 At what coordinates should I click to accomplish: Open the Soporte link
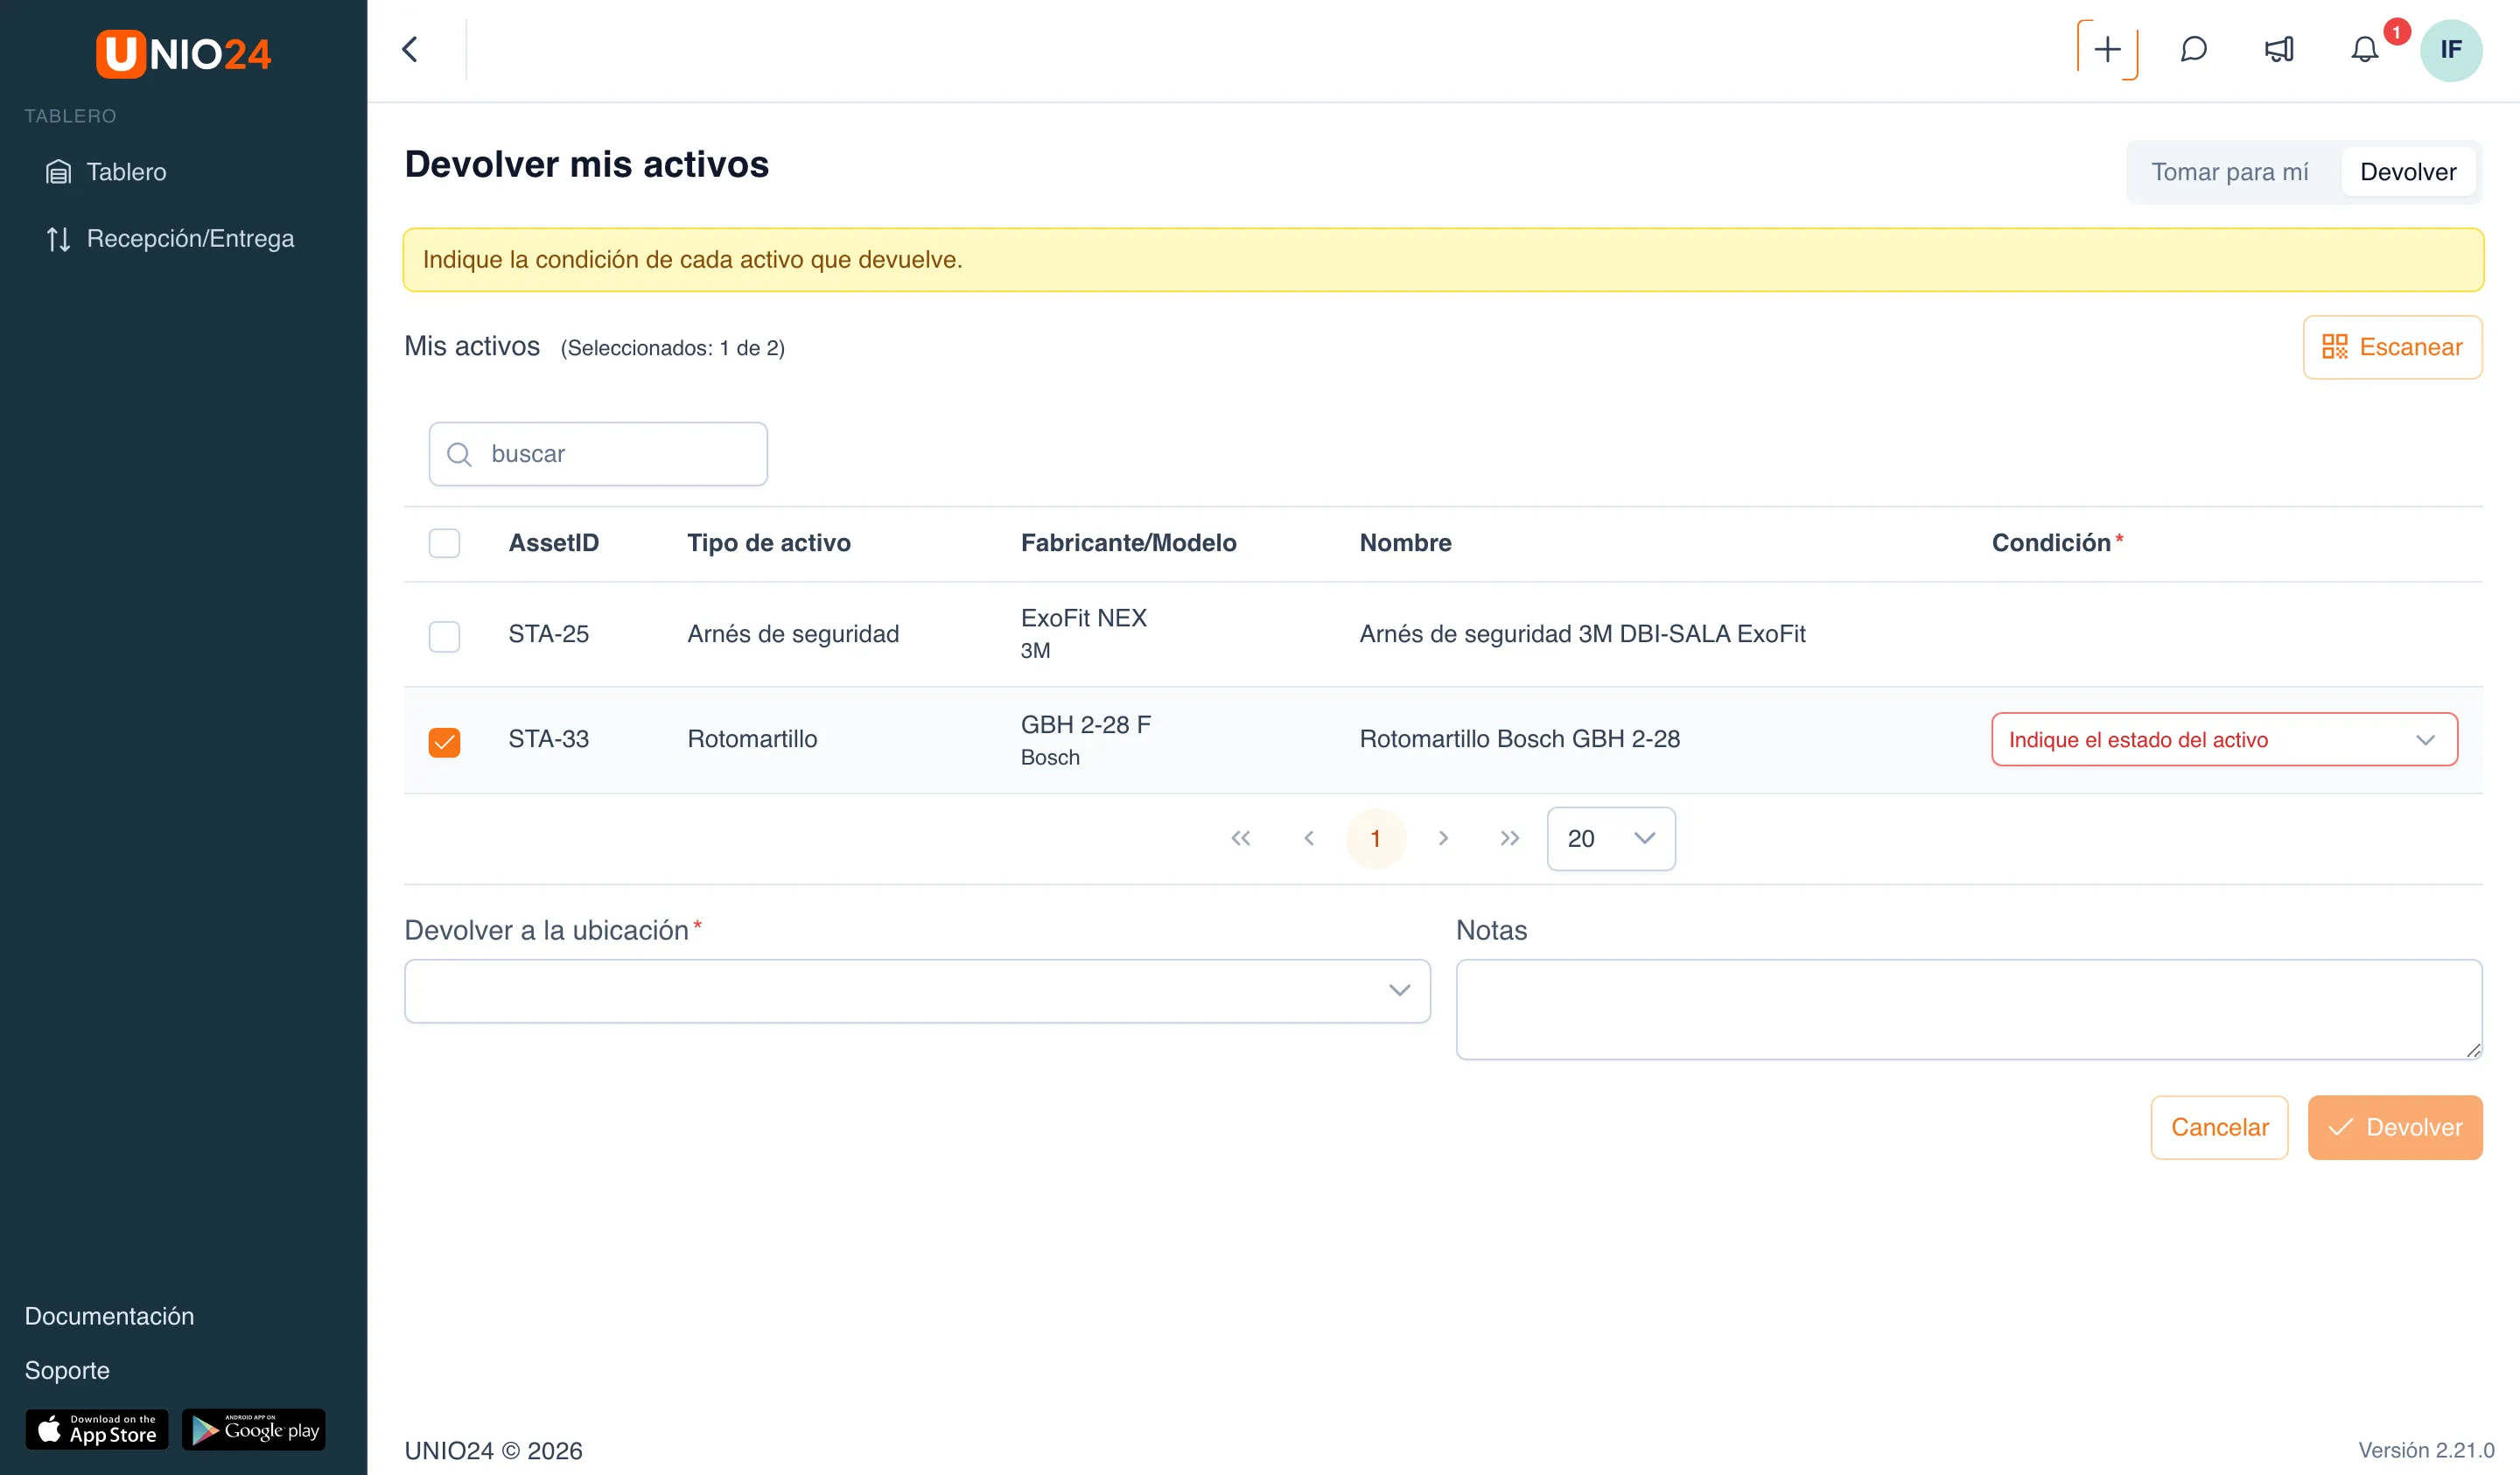[x=67, y=1369]
